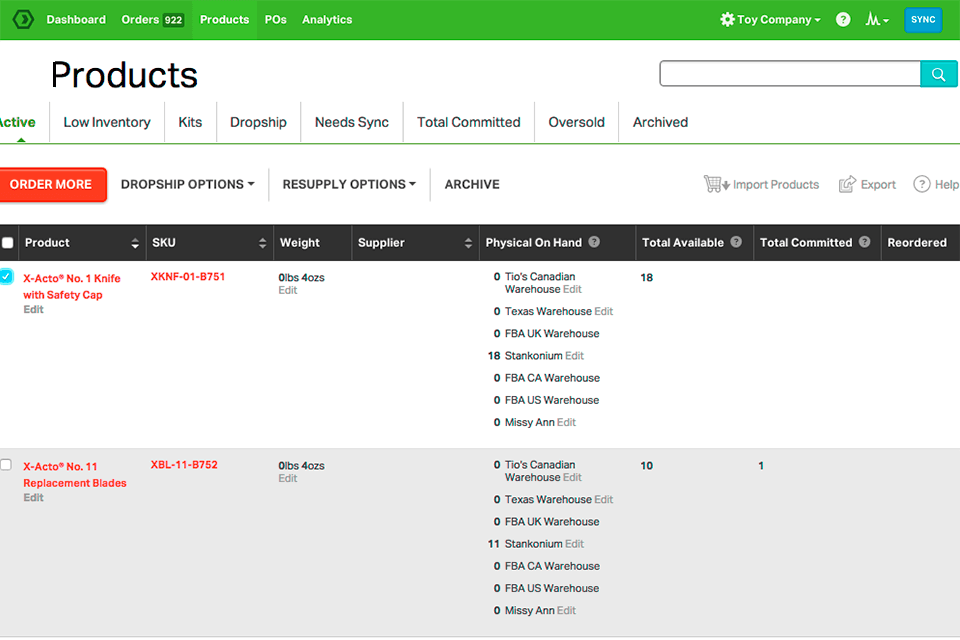Switch to Total Committed tab
The height and width of the screenshot is (640, 960).
tap(468, 122)
